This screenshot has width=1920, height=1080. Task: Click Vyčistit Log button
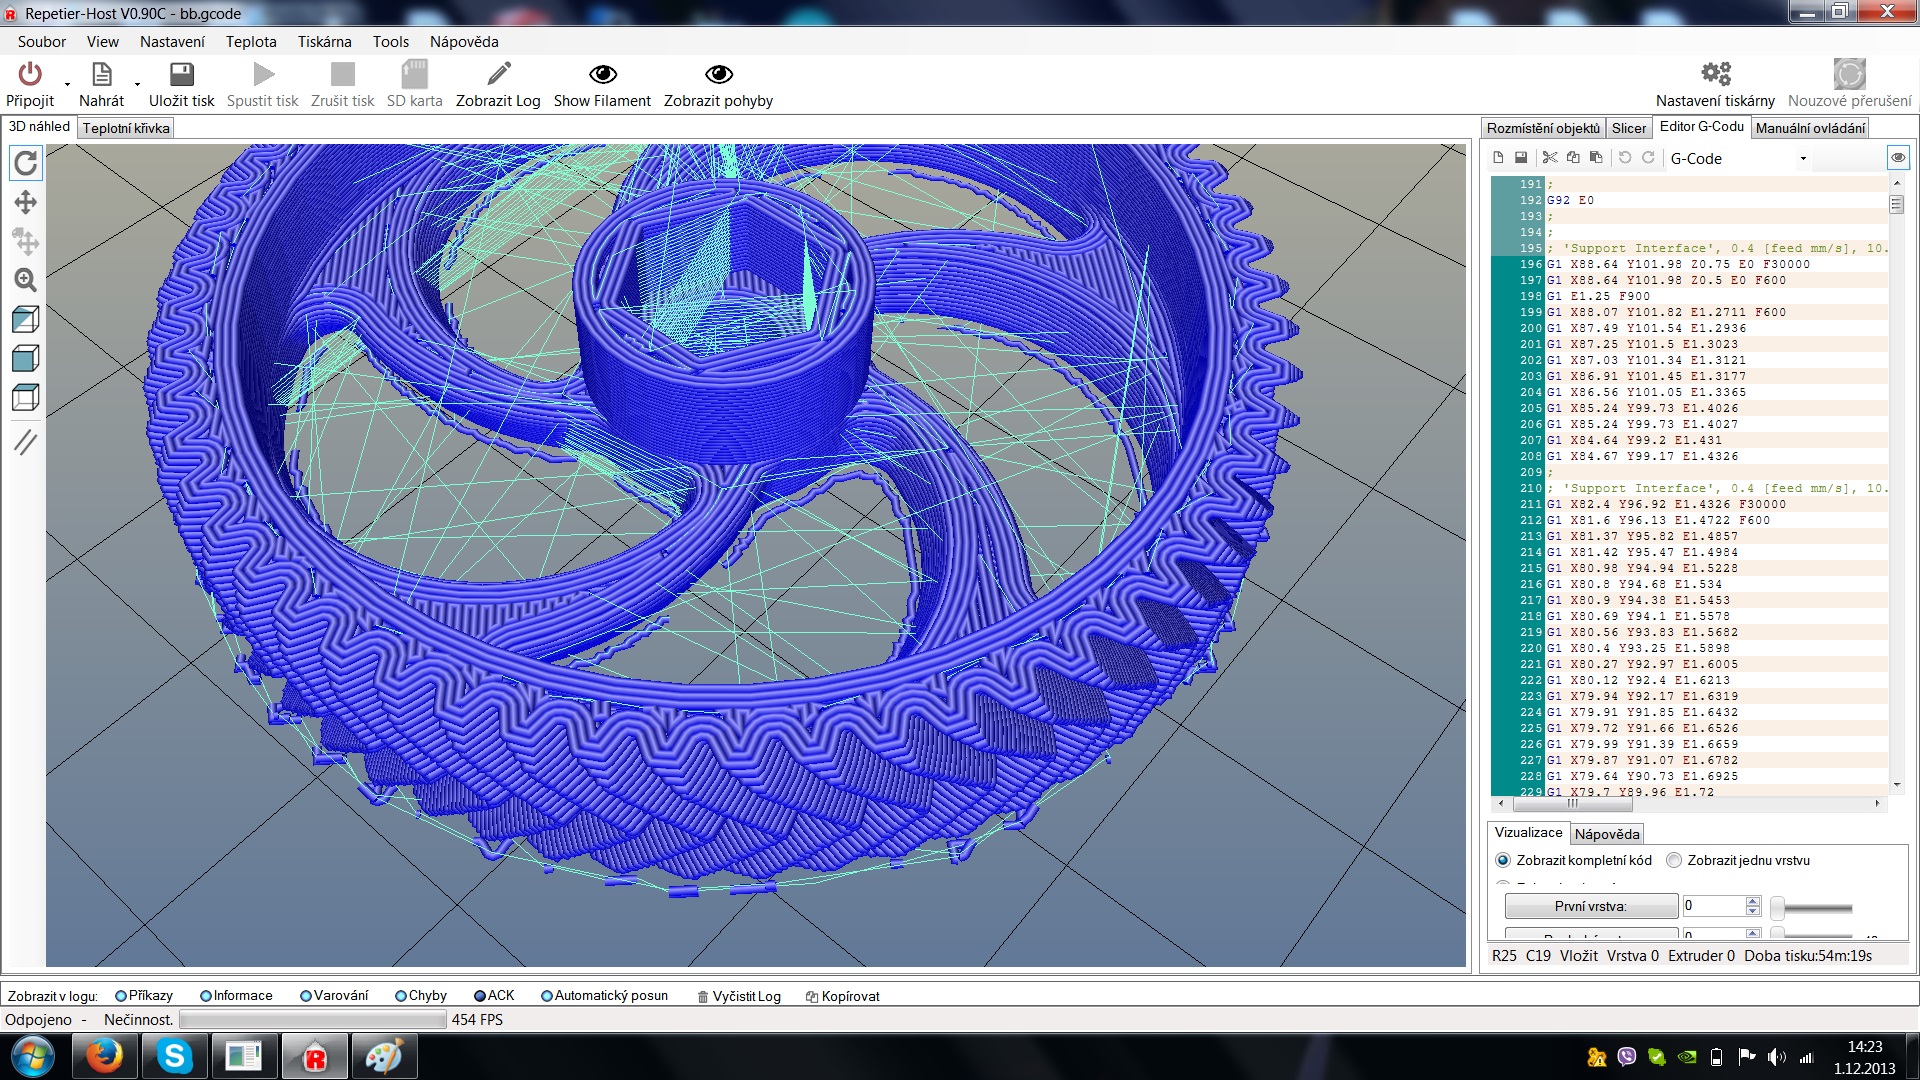coord(739,996)
